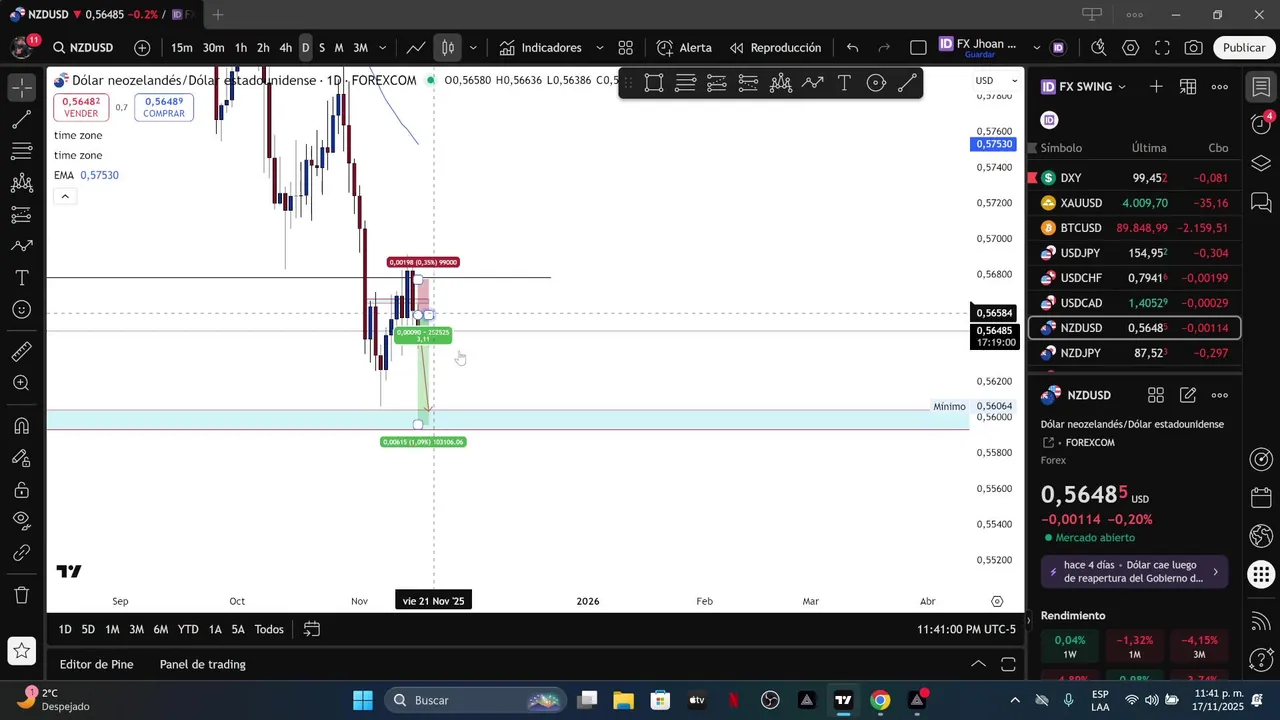Expand FX Jhoan layout dropdown arrow

point(1036,48)
